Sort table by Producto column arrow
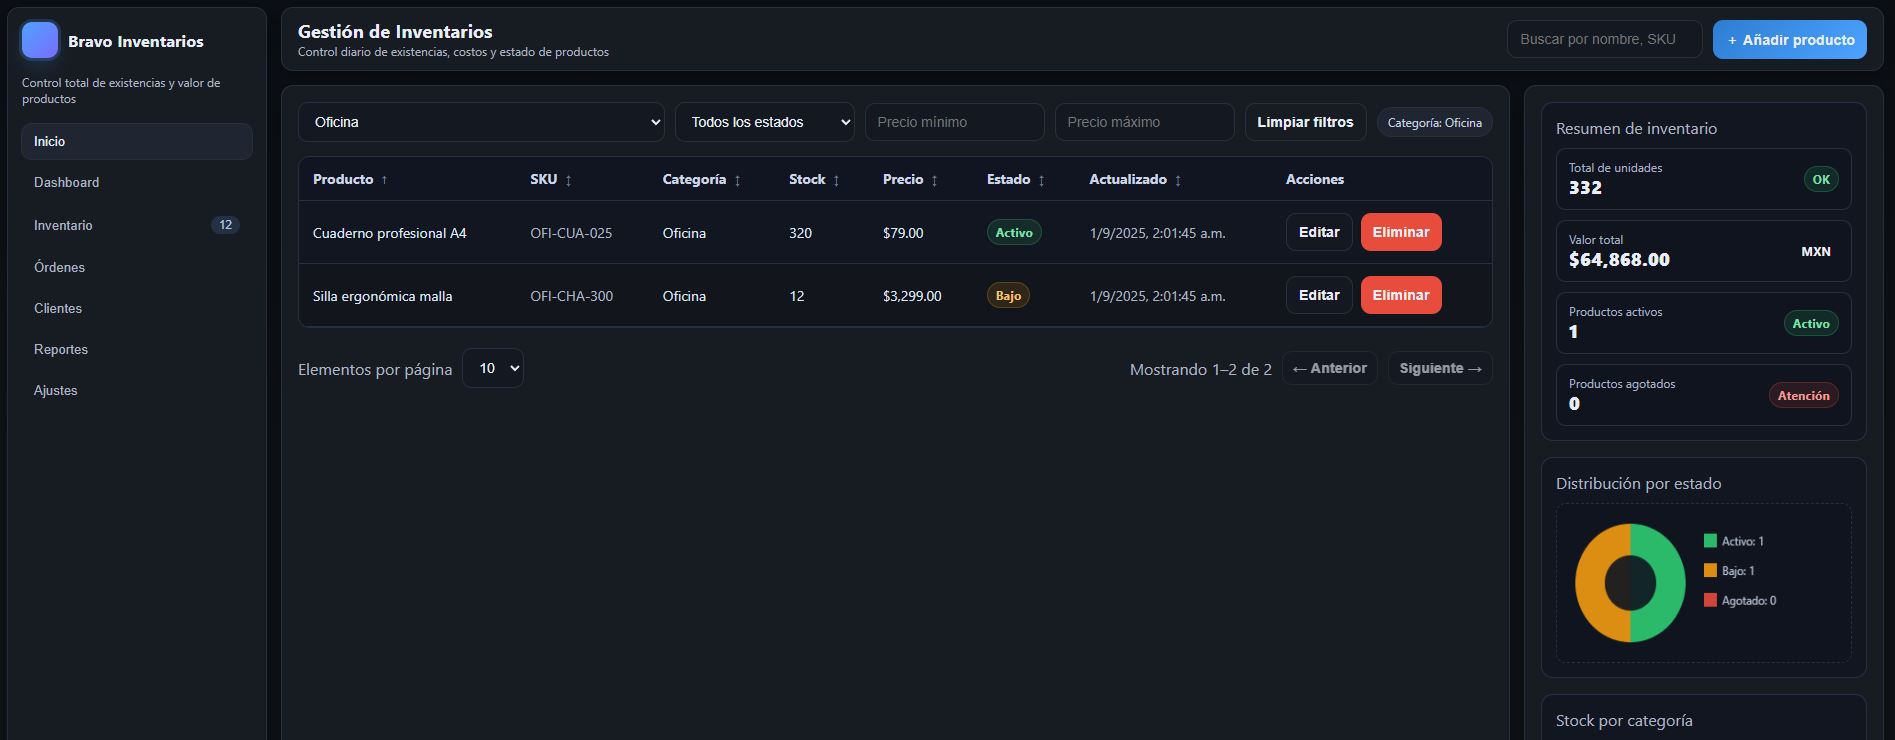The image size is (1895, 740). point(384,180)
